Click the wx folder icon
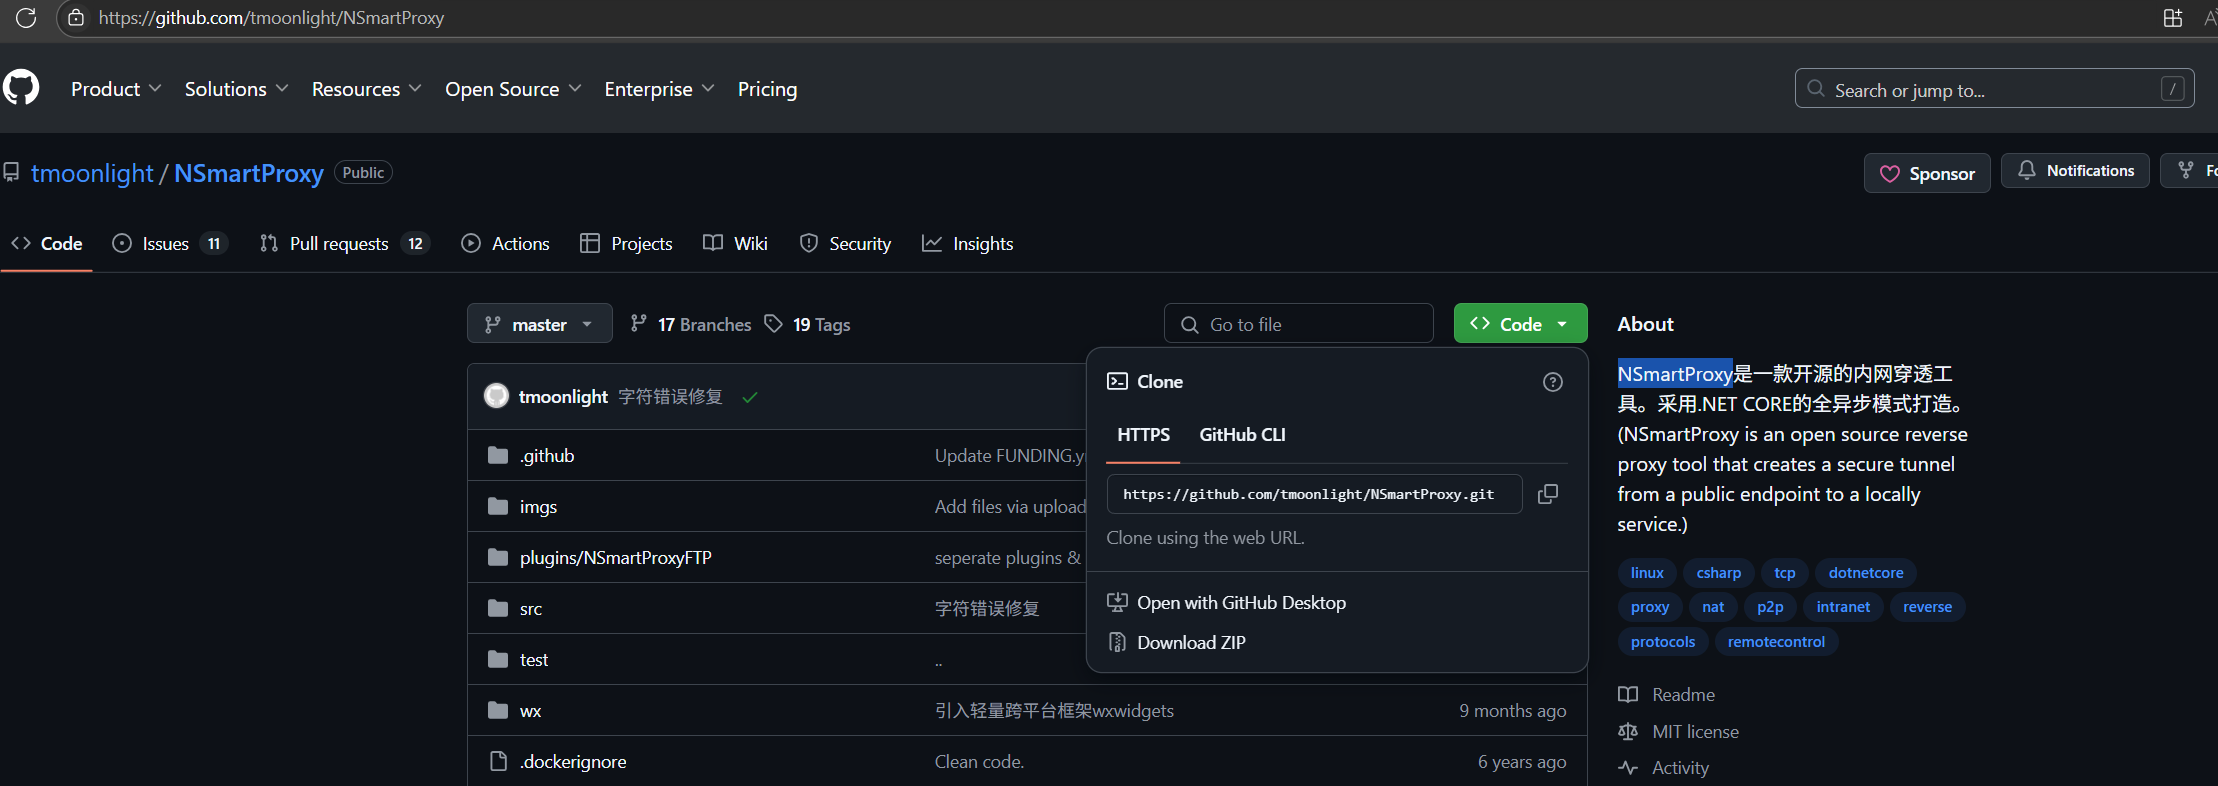 [x=498, y=711]
